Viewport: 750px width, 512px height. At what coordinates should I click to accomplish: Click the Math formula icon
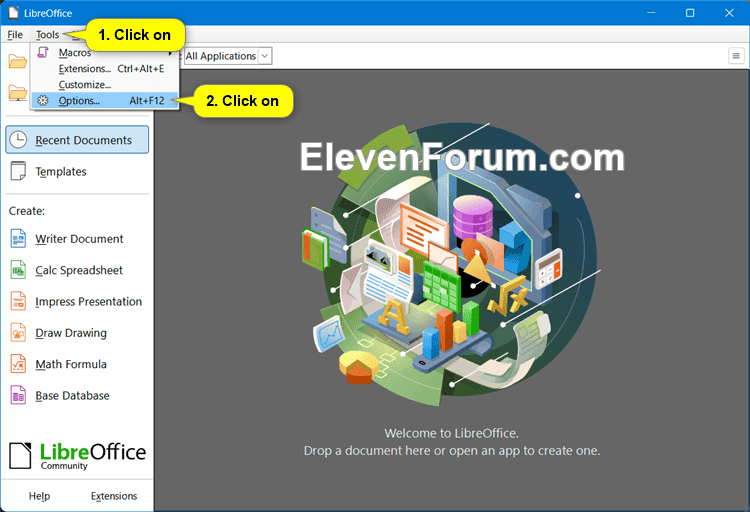tap(18, 364)
